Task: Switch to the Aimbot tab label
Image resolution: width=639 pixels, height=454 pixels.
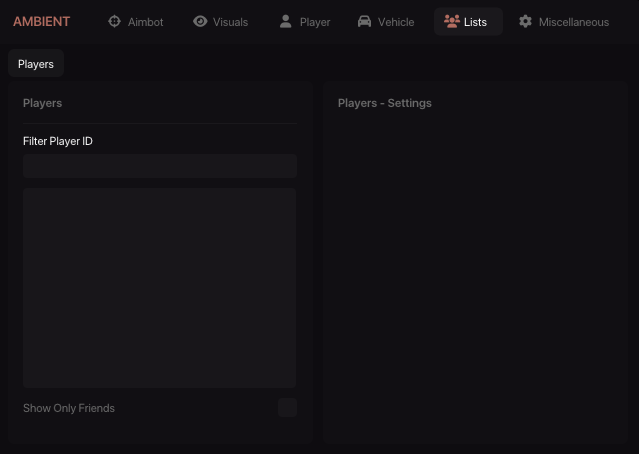Action: pyautogui.click(x=146, y=22)
